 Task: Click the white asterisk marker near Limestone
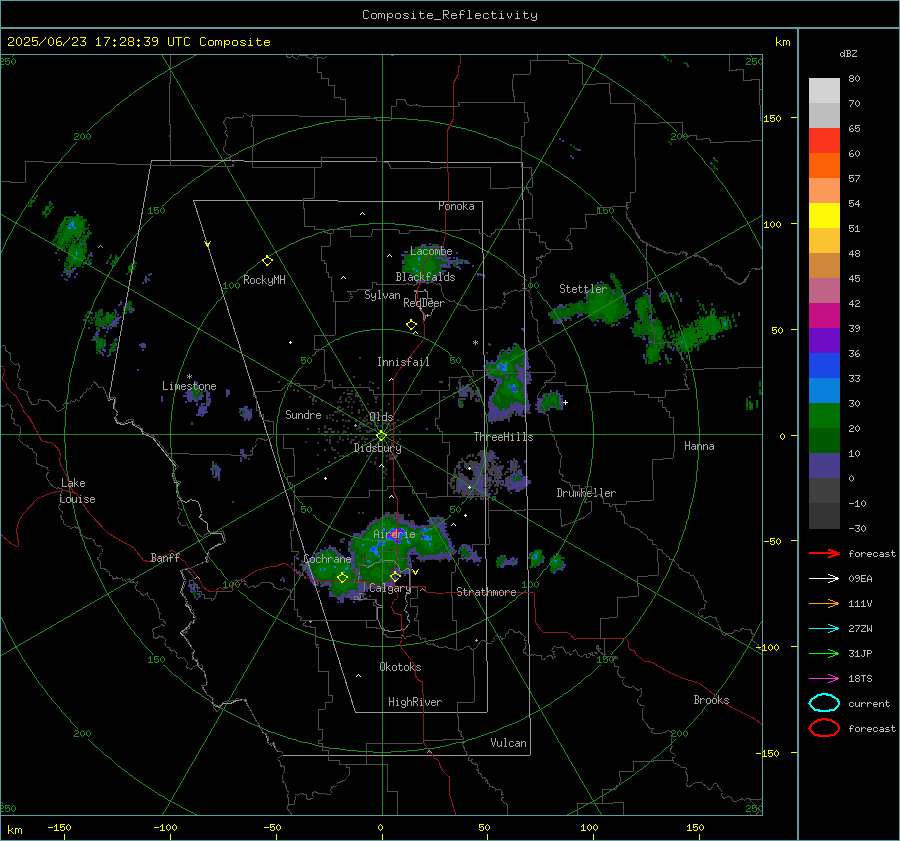pos(189,377)
